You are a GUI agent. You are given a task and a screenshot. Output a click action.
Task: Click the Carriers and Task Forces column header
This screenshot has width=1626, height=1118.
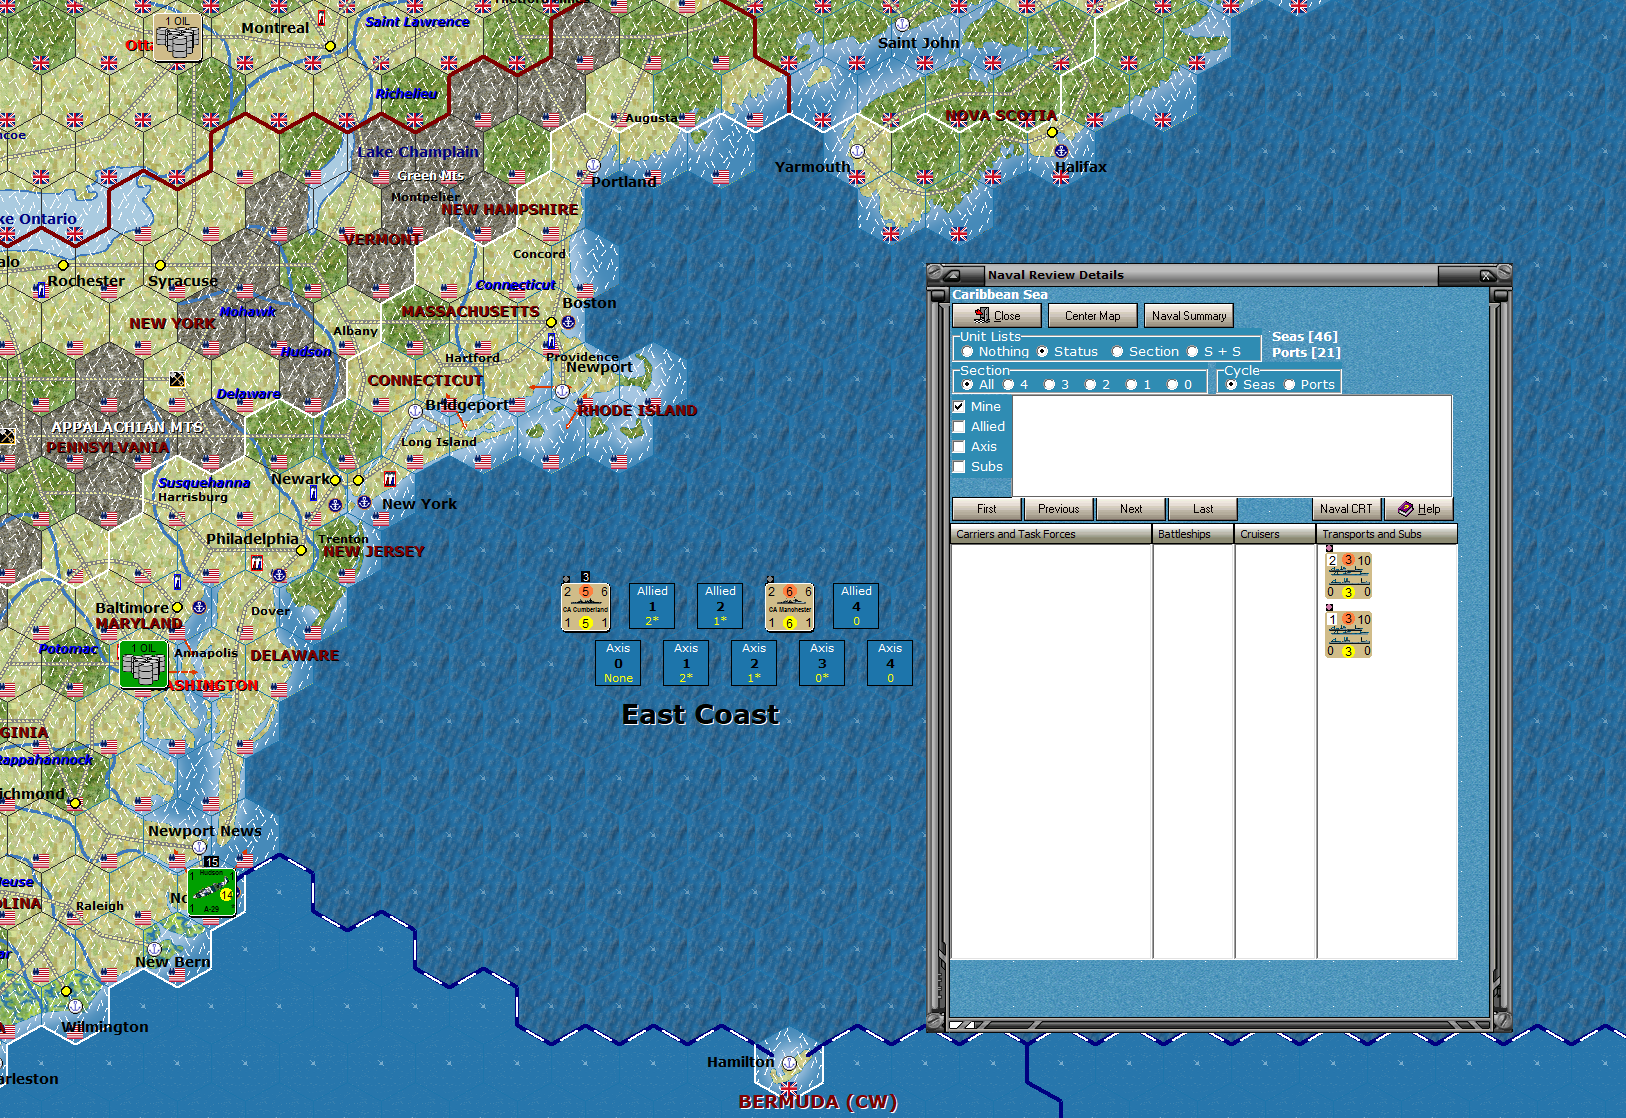point(1051,535)
